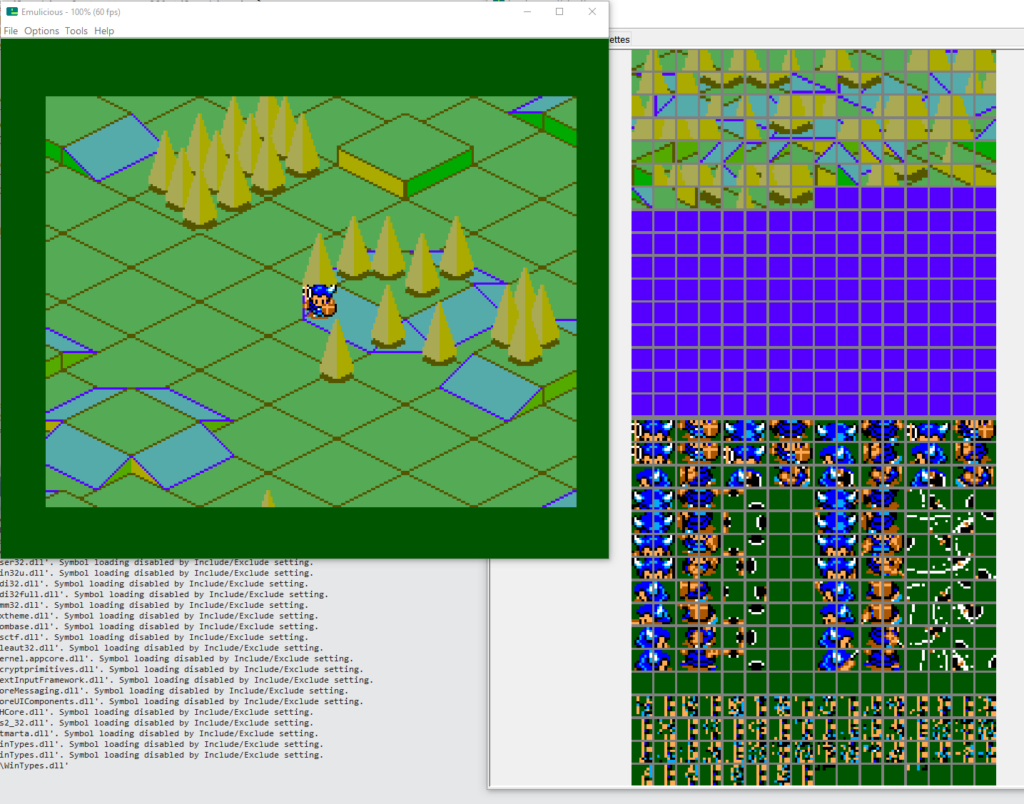Viewport: 1024px width, 804px height.
Task: Click the raised yellow-green block in game view
Action: click(405, 160)
